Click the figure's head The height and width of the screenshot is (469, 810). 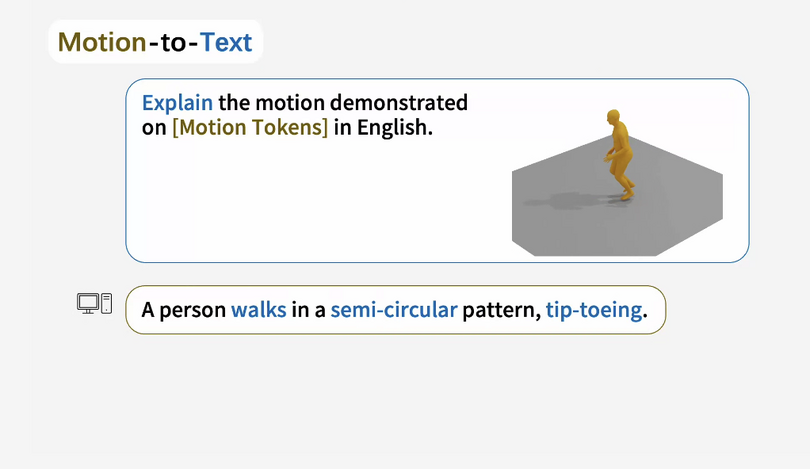coord(613,117)
